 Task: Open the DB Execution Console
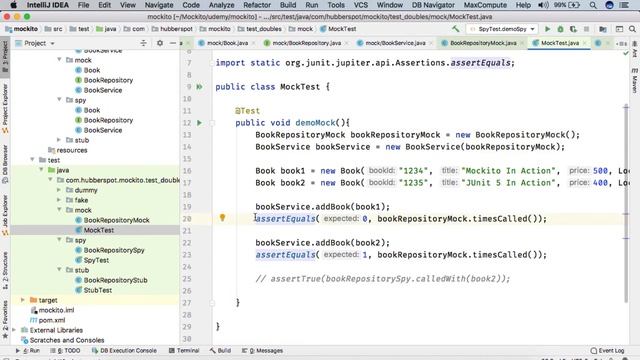(x=124, y=351)
